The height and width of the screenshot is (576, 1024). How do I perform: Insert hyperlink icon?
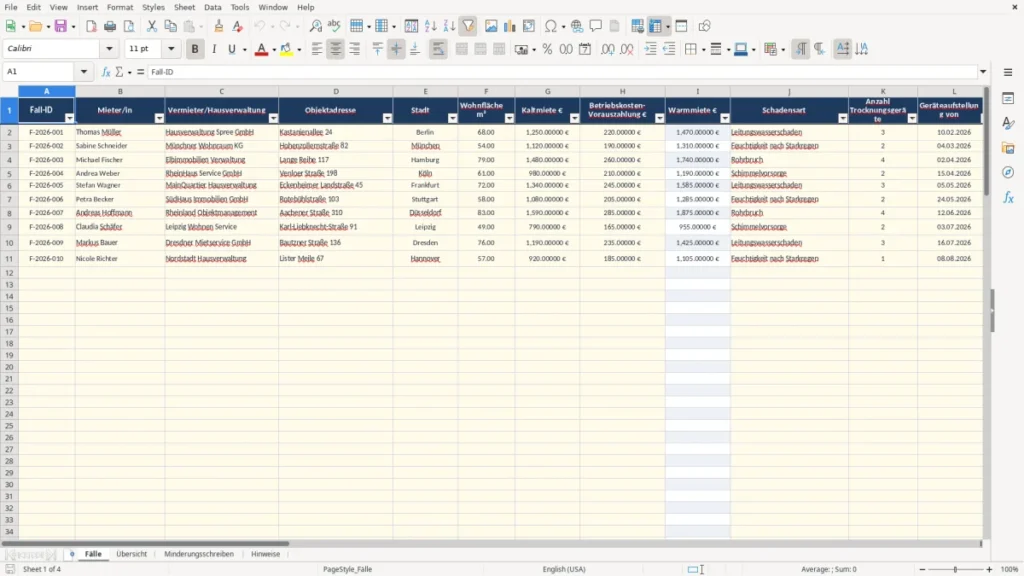(577, 26)
